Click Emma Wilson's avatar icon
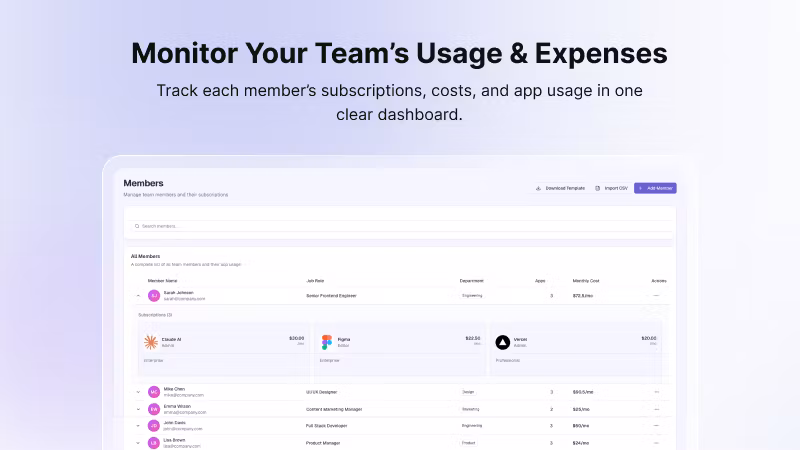 tap(154, 409)
